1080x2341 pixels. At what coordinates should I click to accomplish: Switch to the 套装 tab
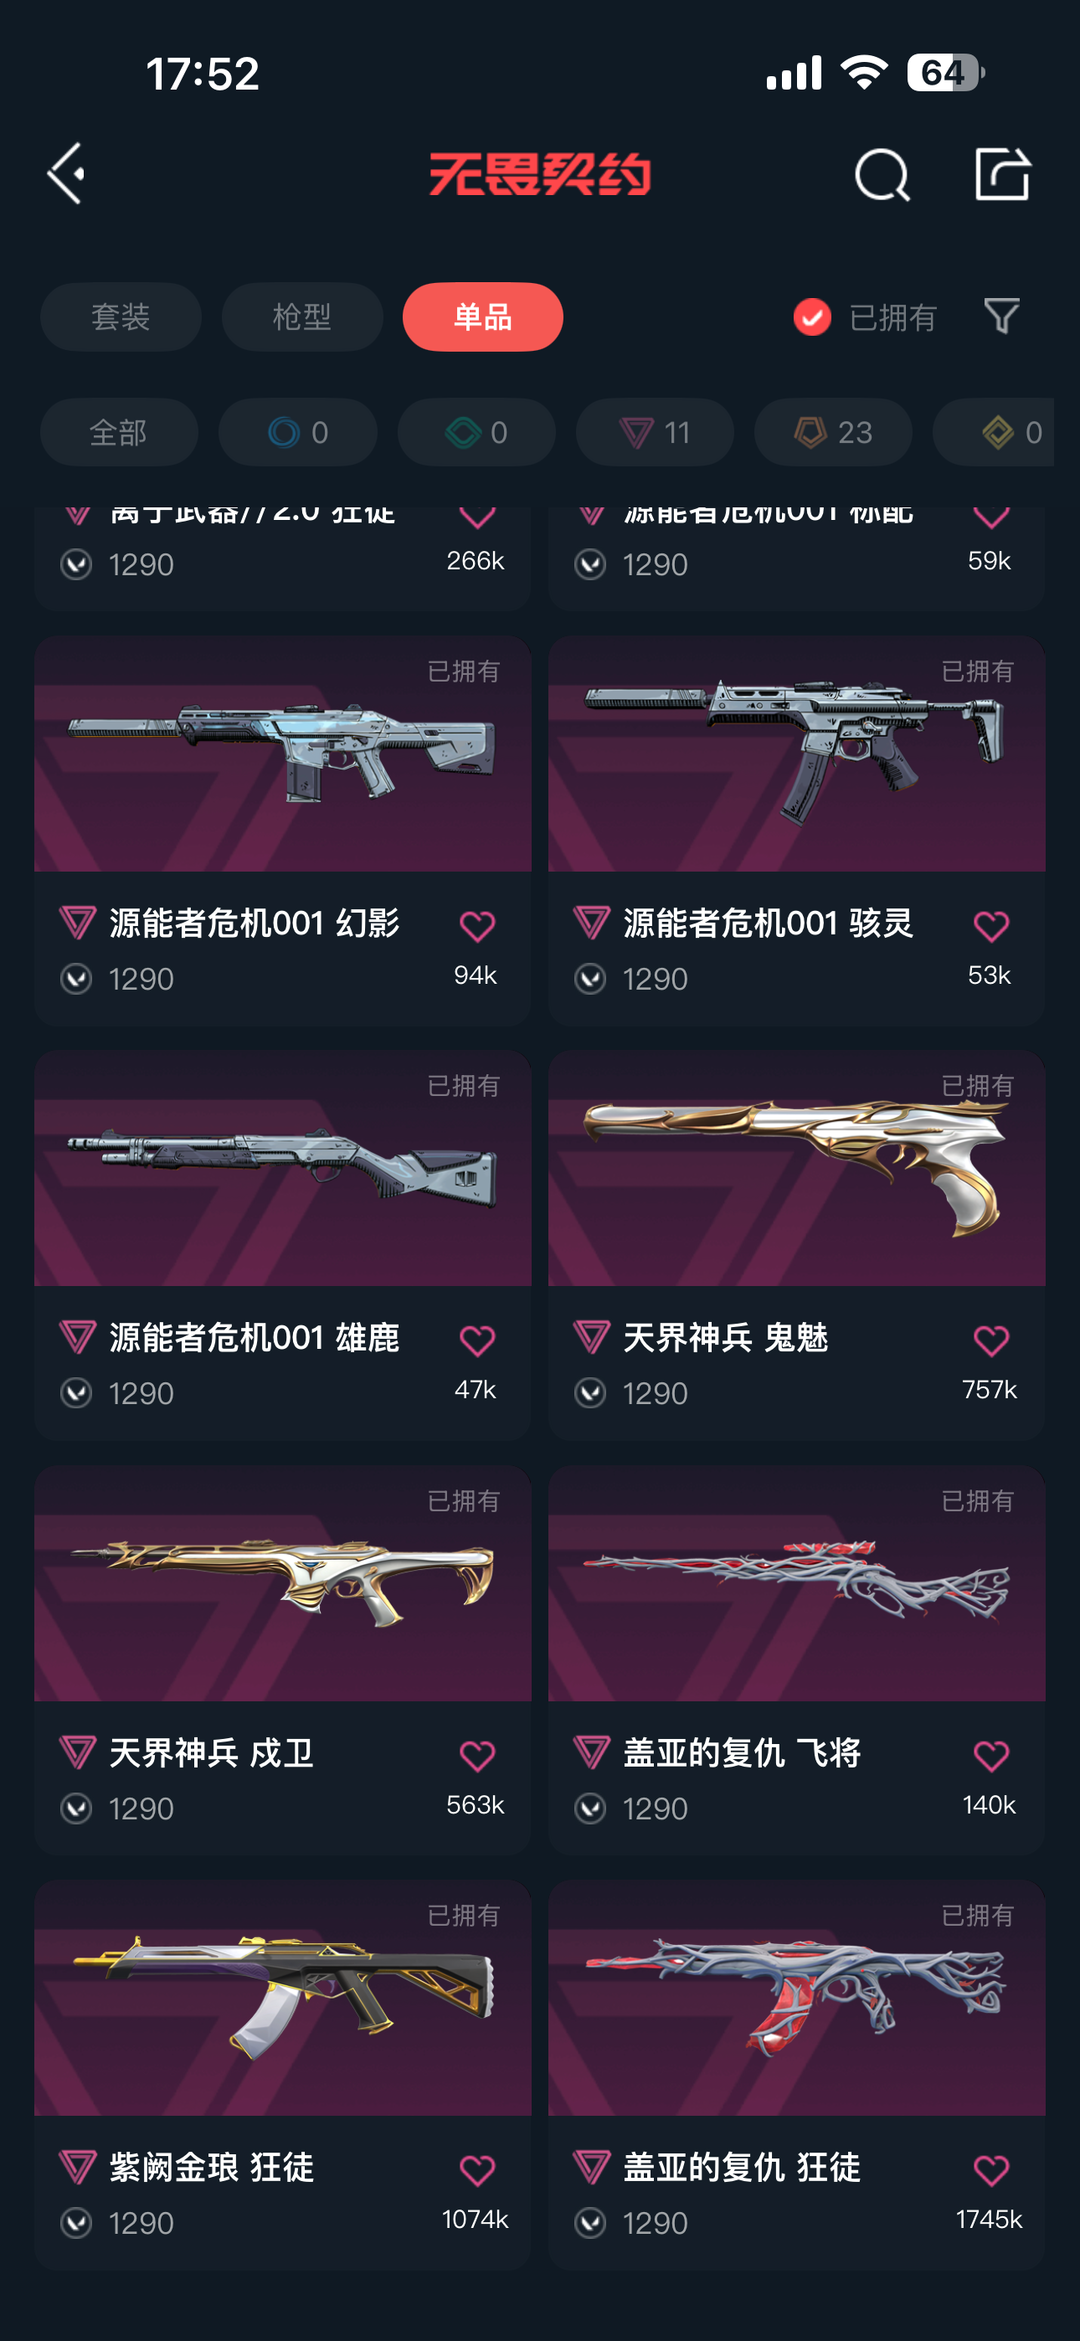pyautogui.click(x=121, y=317)
